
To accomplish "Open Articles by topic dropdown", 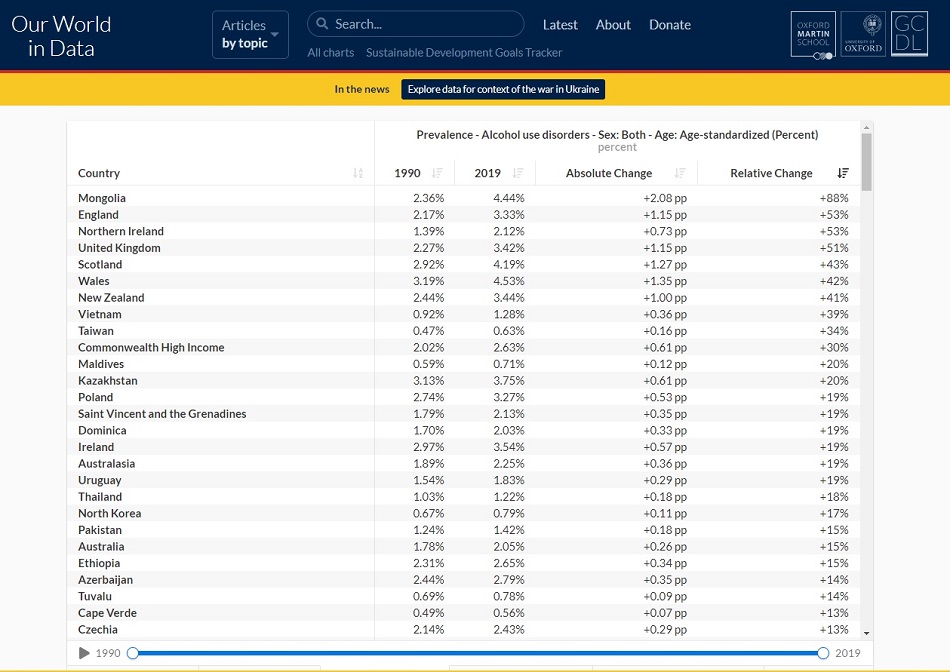I will 250,35.
